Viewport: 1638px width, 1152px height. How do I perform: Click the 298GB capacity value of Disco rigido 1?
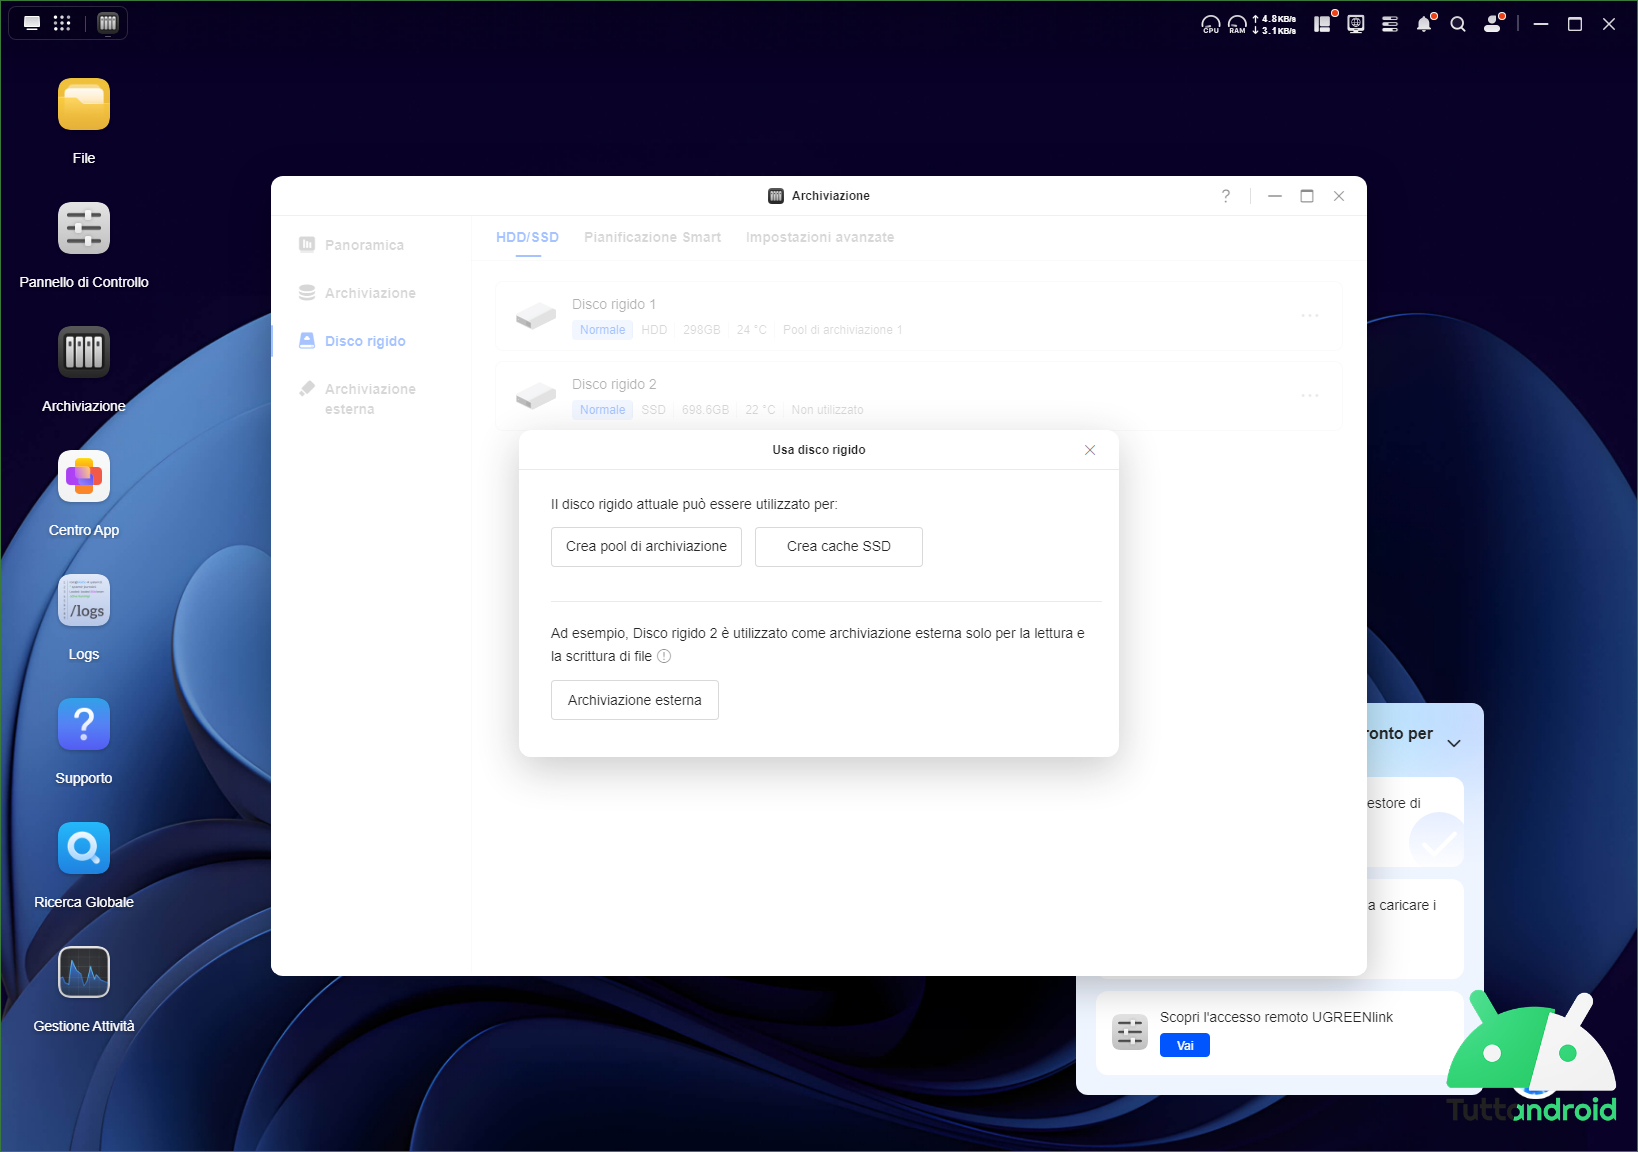(702, 330)
